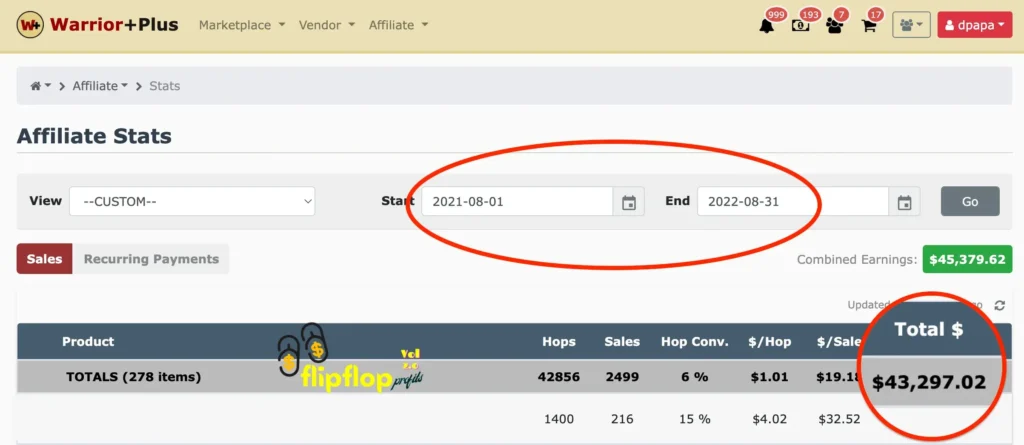Open the home breadcrumb dropdown
Viewport: 1024px width, 445px height.
pyautogui.click(x=40, y=86)
